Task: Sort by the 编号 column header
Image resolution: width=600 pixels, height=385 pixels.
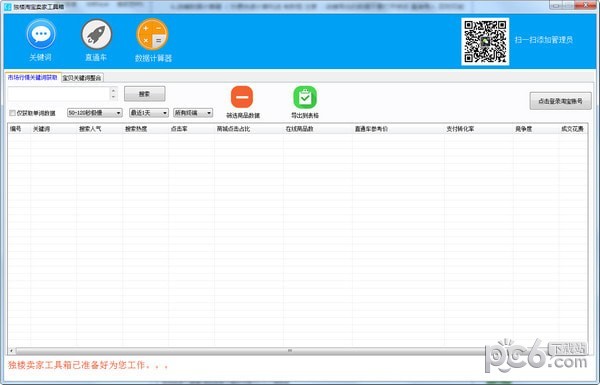Action: 19,129
